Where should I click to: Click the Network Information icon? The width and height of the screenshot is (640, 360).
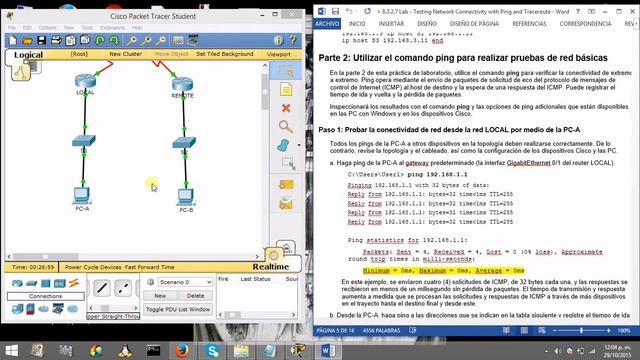pyautogui.click(x=278, y=40)
